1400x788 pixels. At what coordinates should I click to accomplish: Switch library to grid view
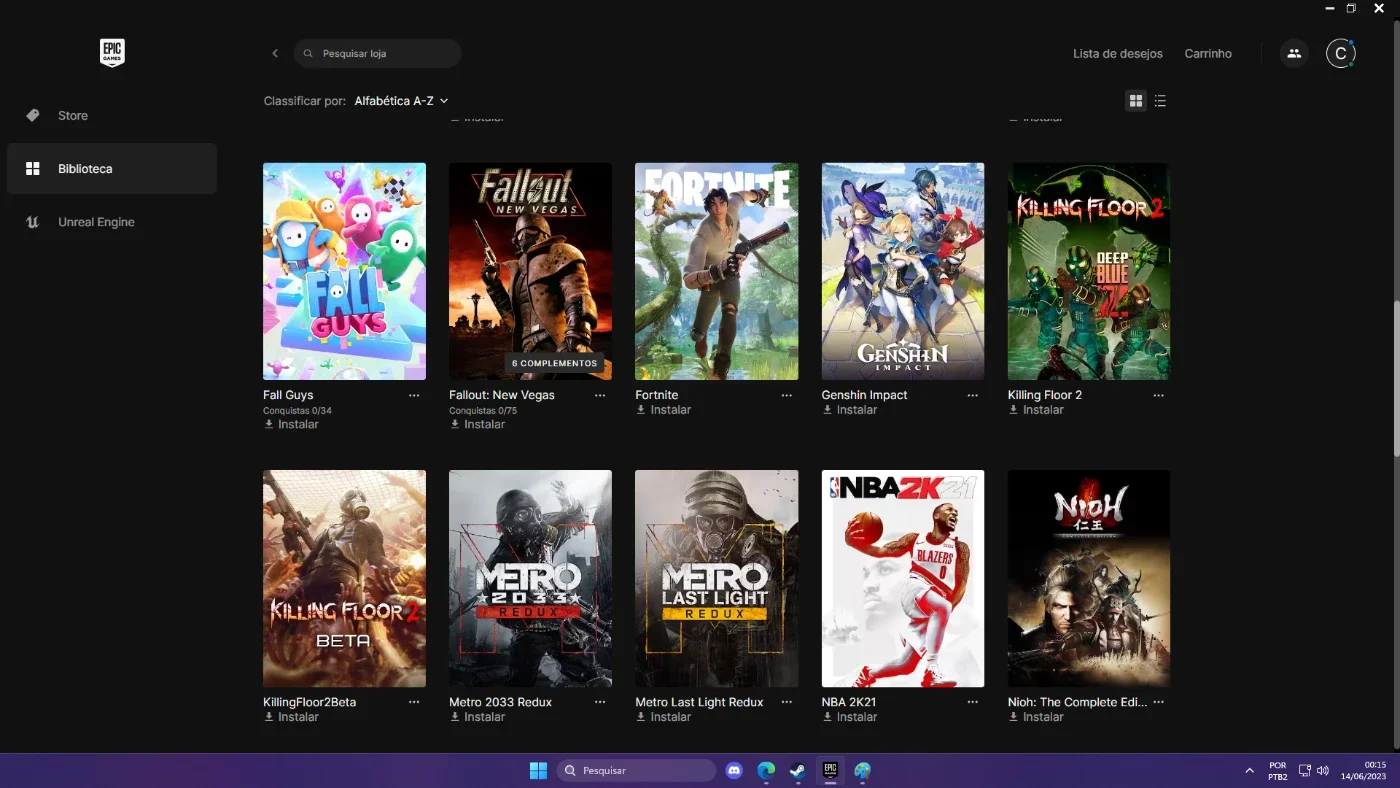1136,101
